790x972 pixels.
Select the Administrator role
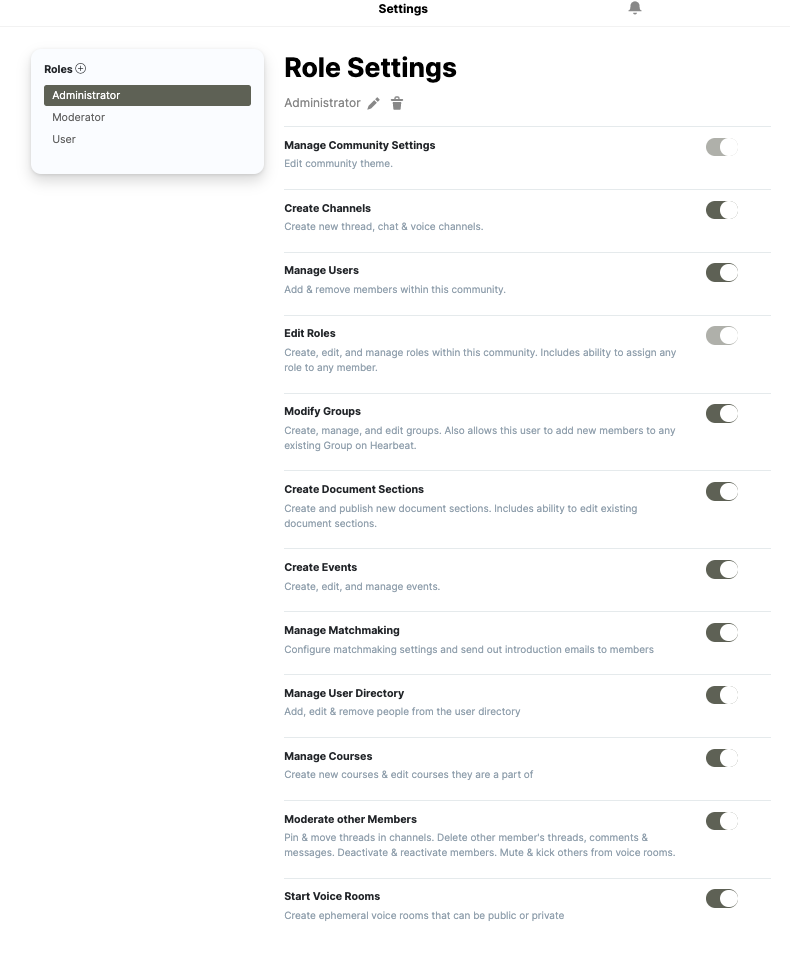pos(147,95)
